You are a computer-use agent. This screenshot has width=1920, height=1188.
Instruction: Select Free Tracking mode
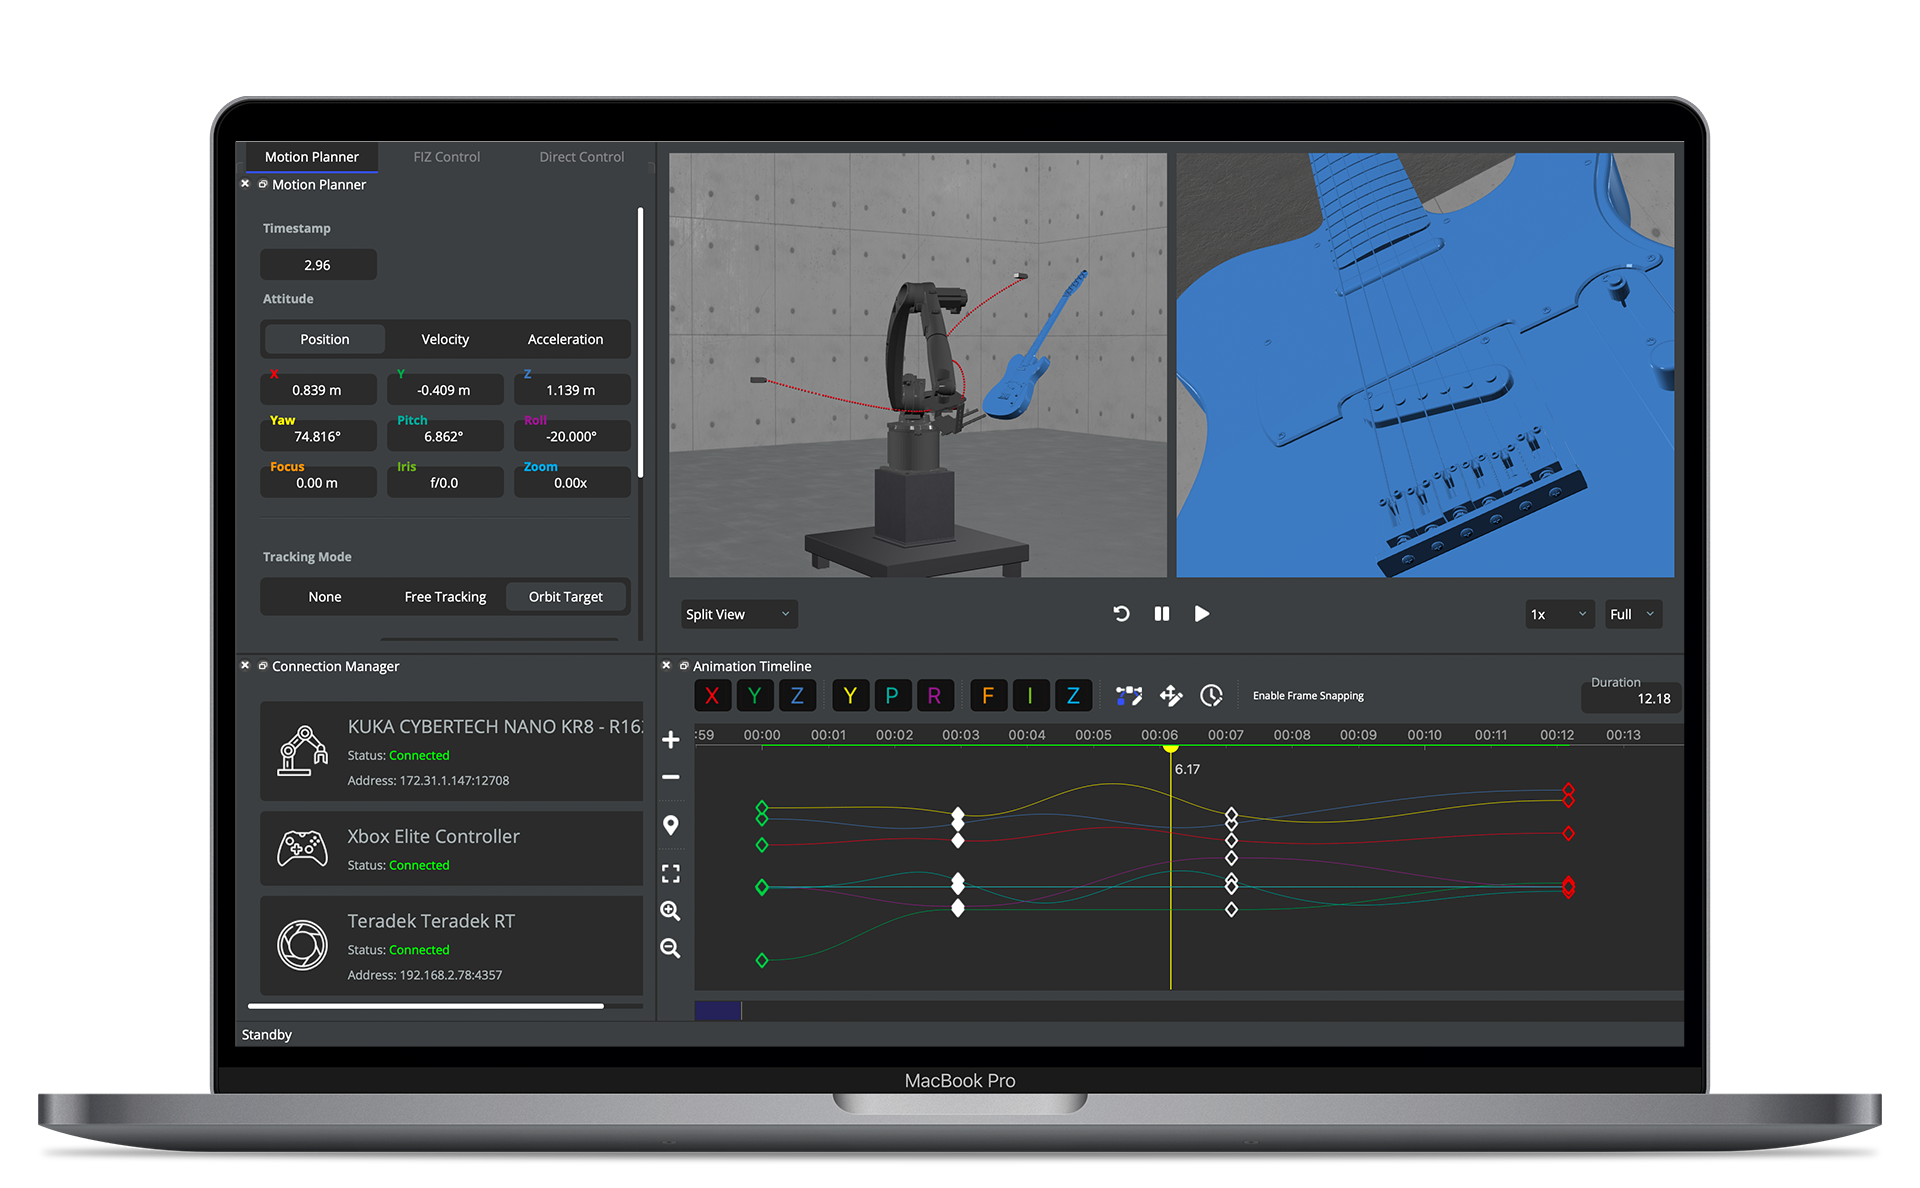tap(444, 596)
